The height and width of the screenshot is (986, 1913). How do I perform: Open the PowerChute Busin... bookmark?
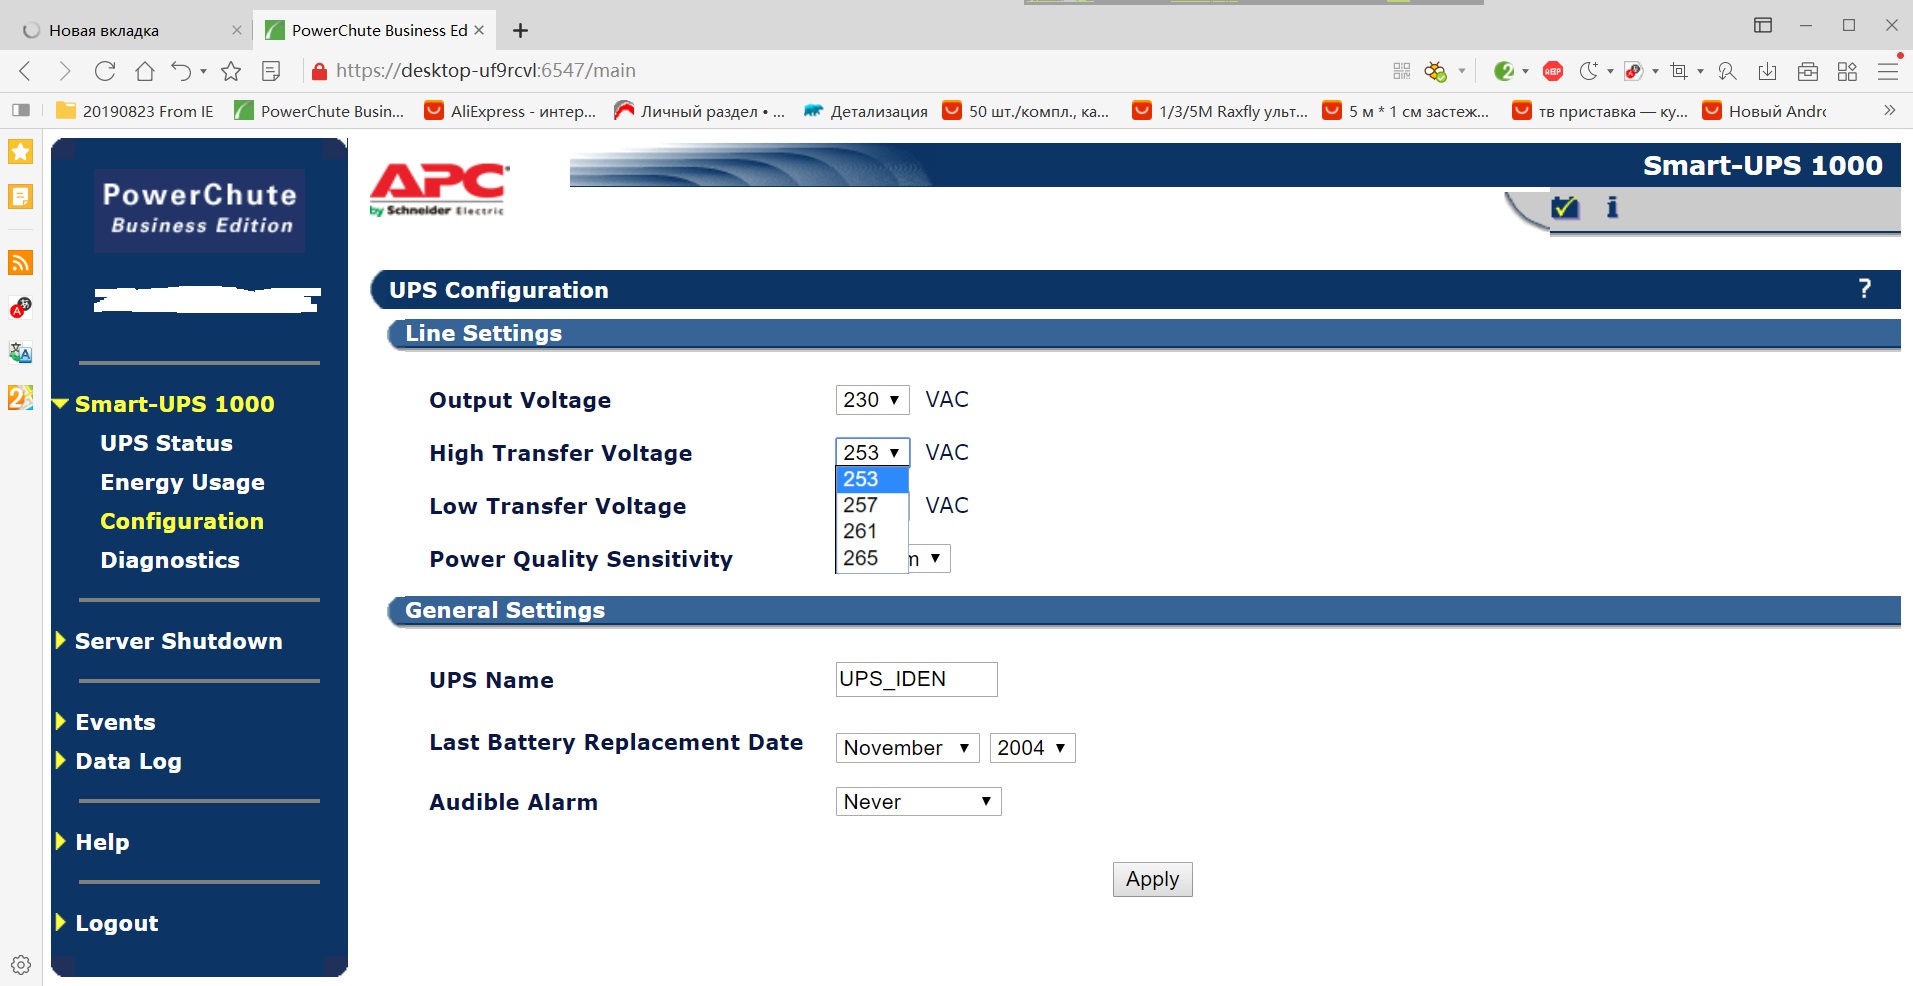[x=319, y=111]
